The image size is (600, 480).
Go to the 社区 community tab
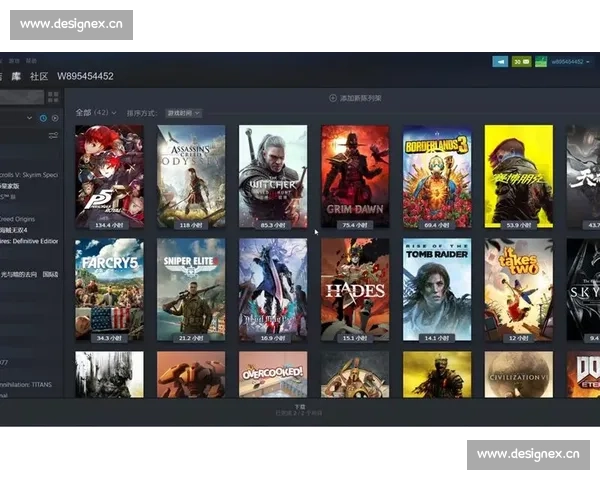click(x=39, y=76)
